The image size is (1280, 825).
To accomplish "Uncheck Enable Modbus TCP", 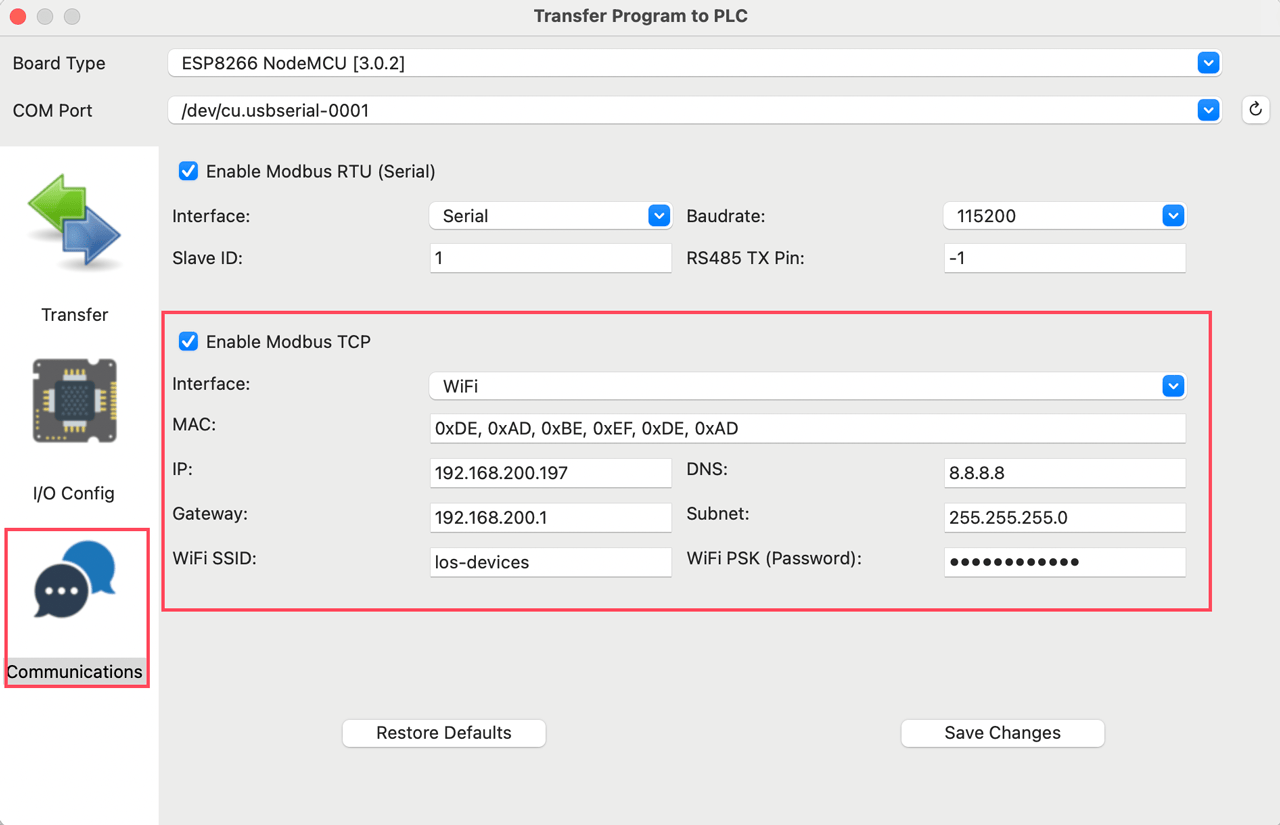I will pos(188,341).
